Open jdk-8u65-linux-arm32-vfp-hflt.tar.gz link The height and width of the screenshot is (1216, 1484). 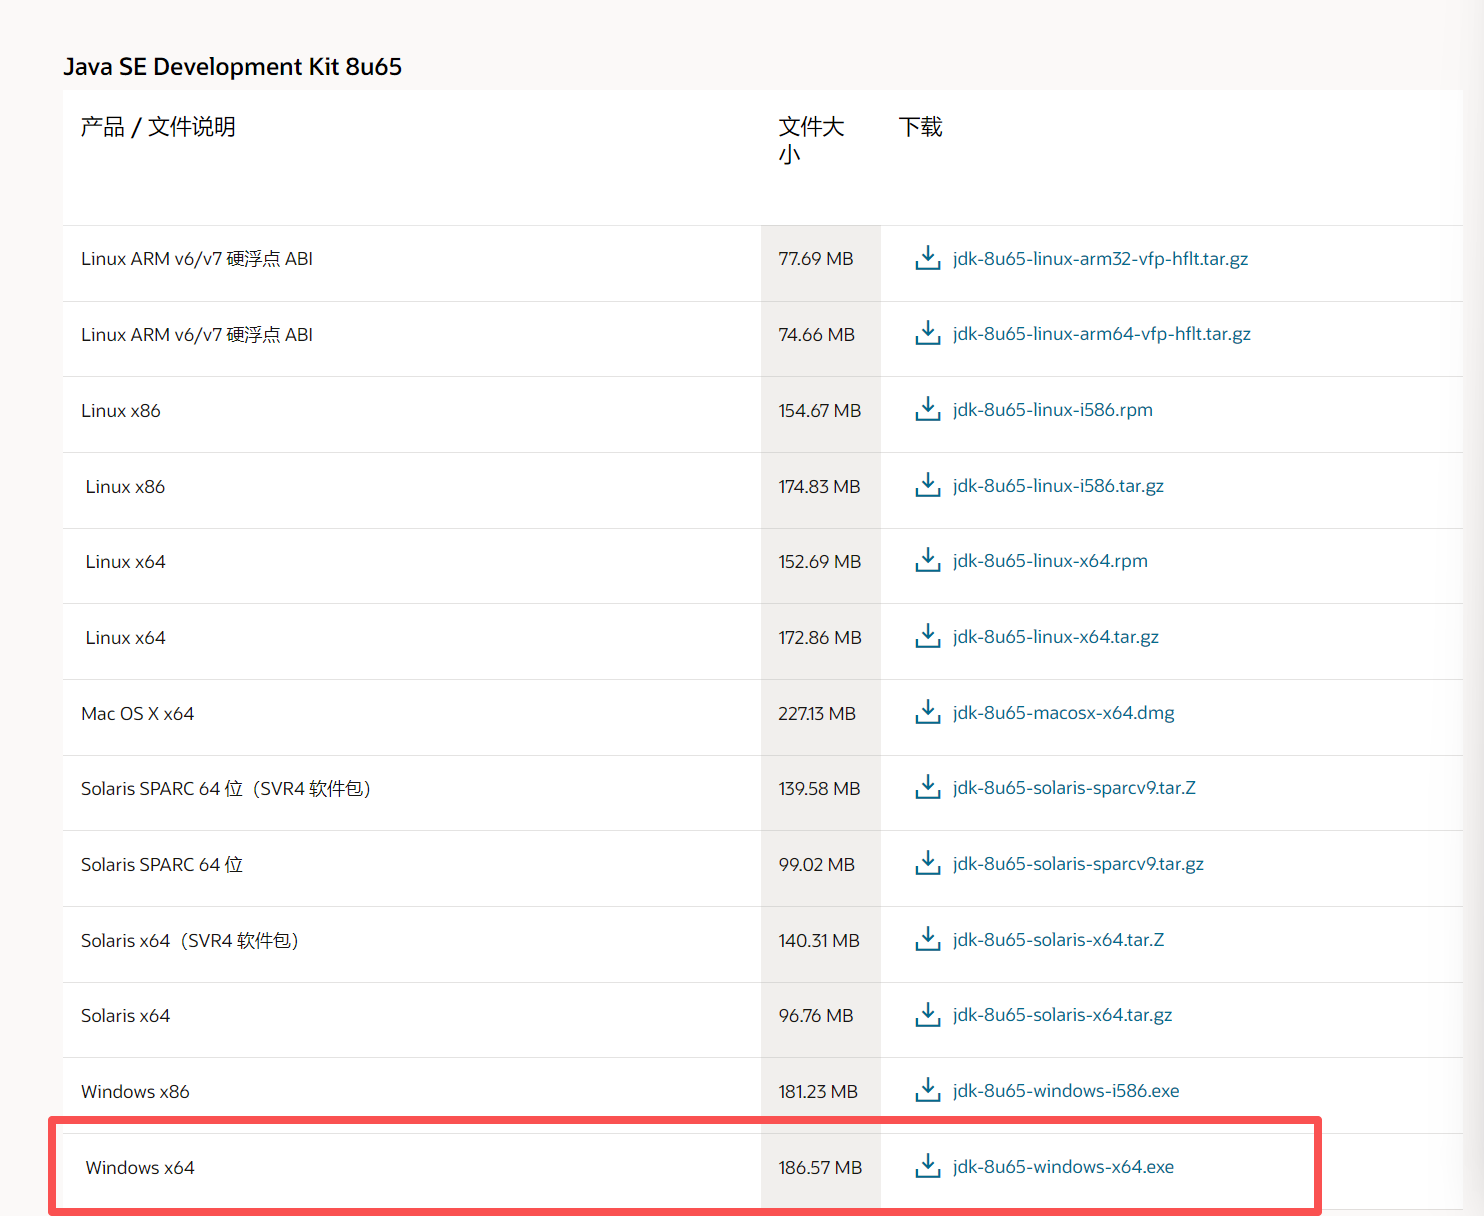click(1100, 258)
